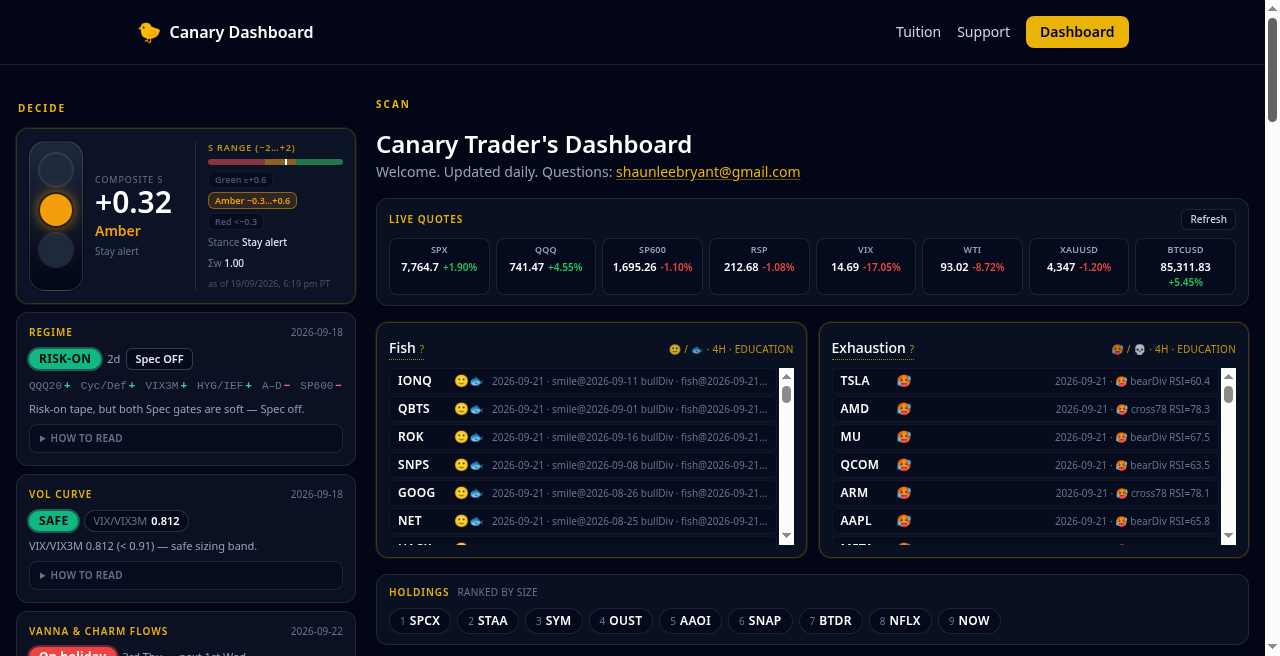The width and height of the screenshot is (1280, 656).
Task: Click GOOG row smile-fish emoji
Action: (469, 493)
